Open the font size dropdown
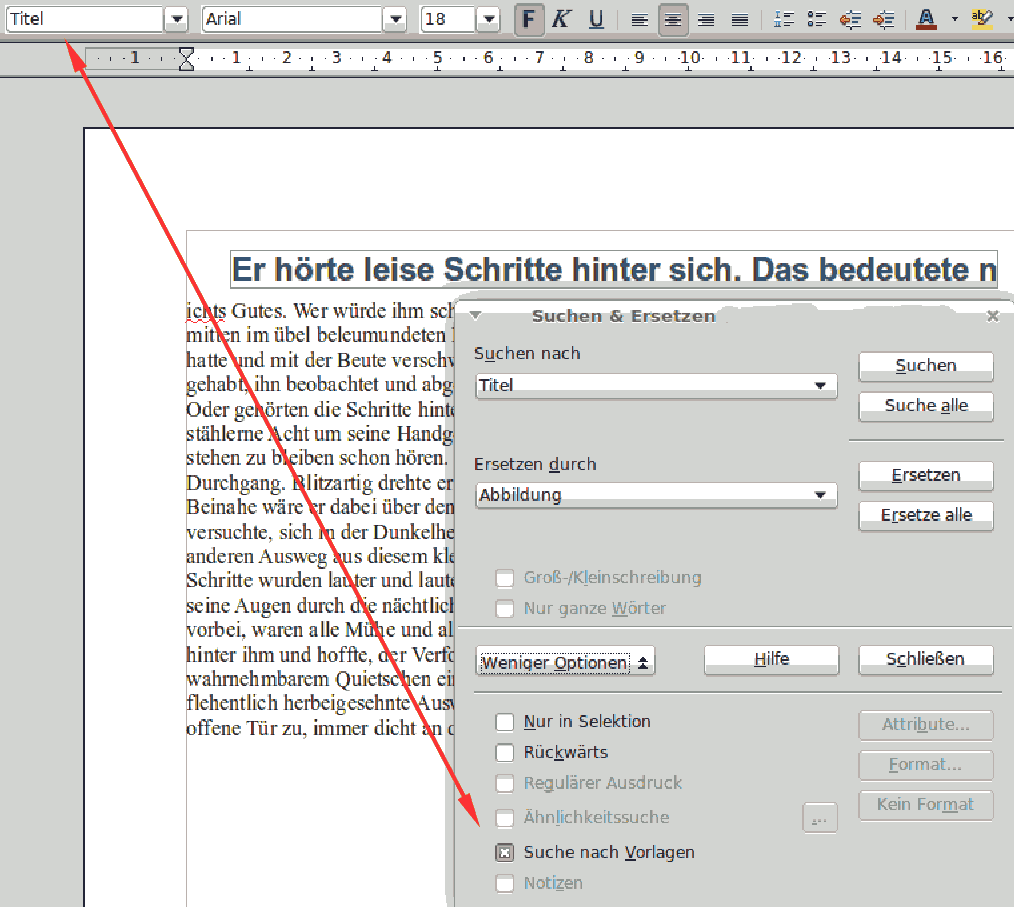The image size is (1014, 907). [x=487, y=19]
